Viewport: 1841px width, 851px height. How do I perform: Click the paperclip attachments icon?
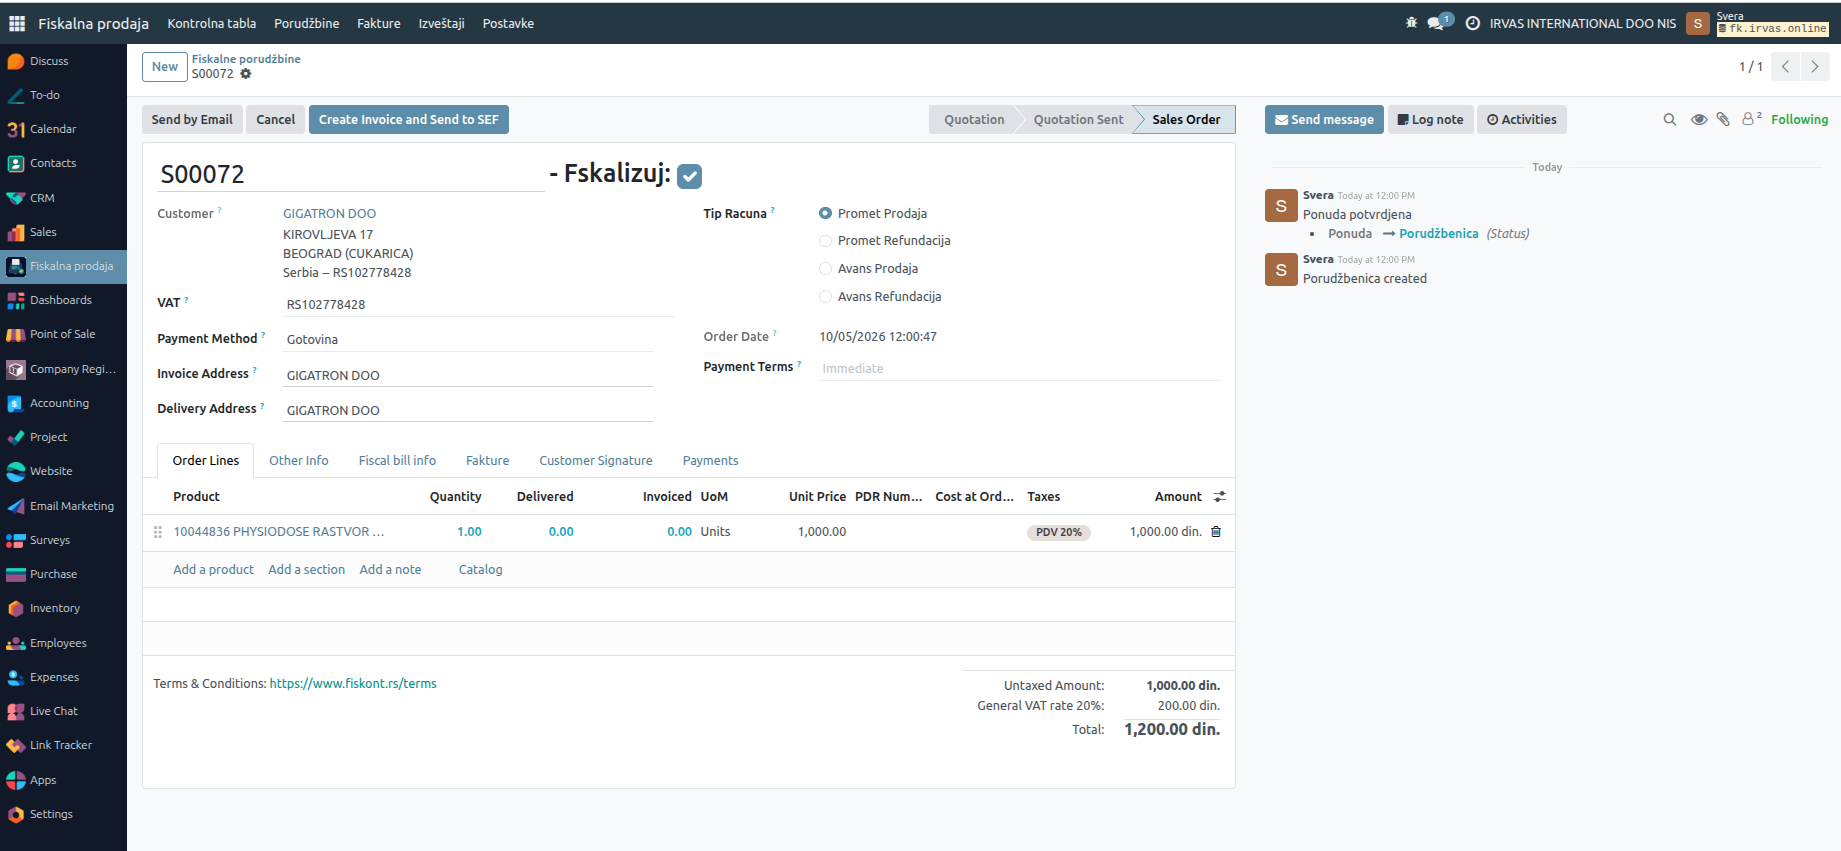1723,119
